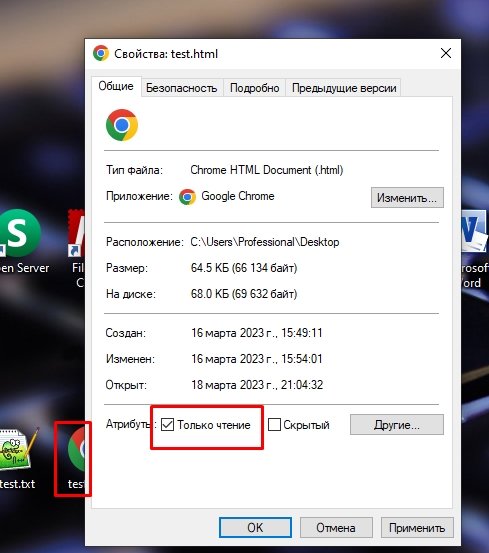Image resolution: width=489 pixels, height=553 pixels.
Task: Click the small Chrome icon beside Google Chrome
Action: coord(187,196)
